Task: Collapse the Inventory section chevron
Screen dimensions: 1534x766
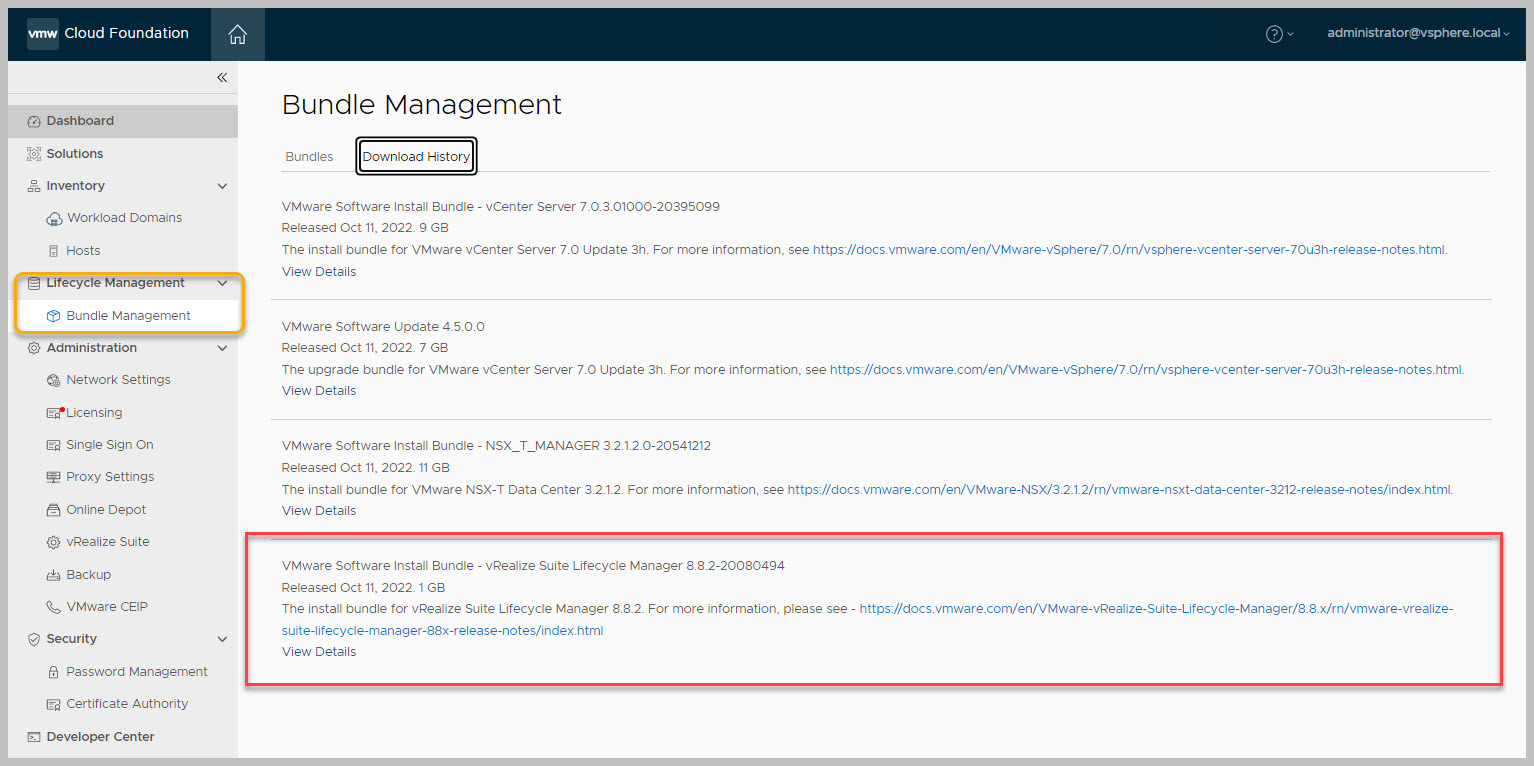Action: pyautogui.click(x=222, y=186)
